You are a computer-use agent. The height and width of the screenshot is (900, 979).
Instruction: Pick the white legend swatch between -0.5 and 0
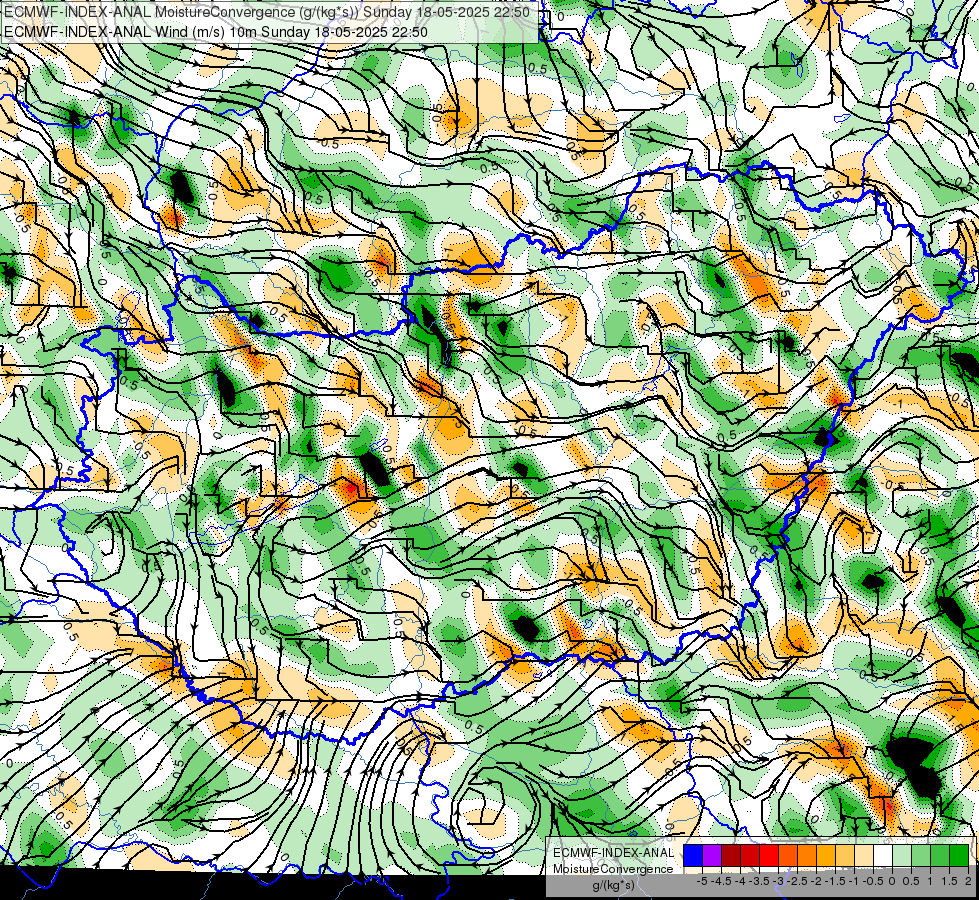point(883,856)
